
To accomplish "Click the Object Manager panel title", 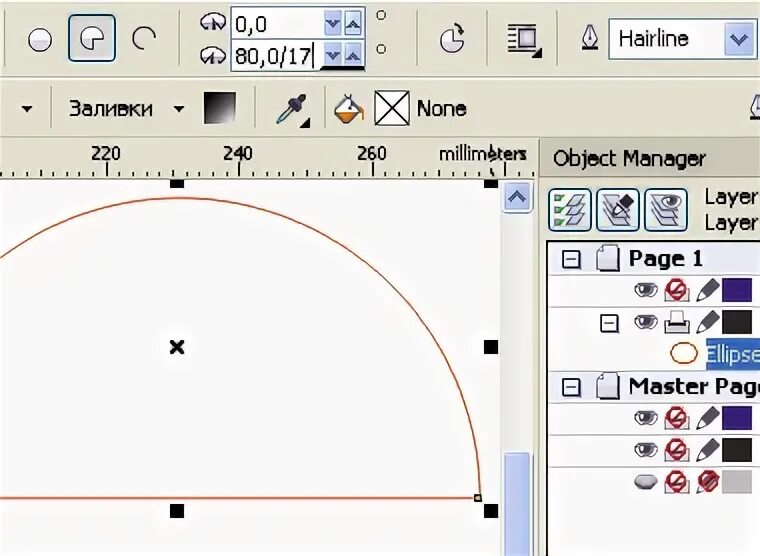I will 629,159.
